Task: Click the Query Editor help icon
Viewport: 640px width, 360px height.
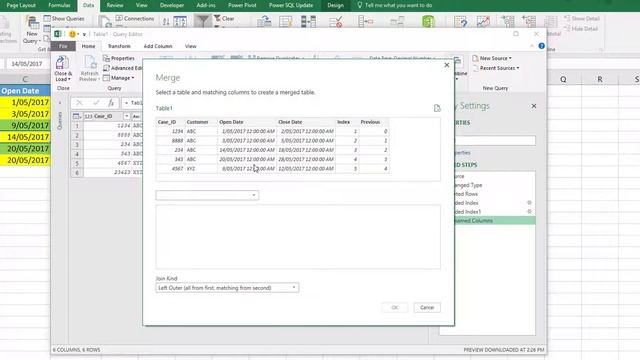Action: [542, 46]
